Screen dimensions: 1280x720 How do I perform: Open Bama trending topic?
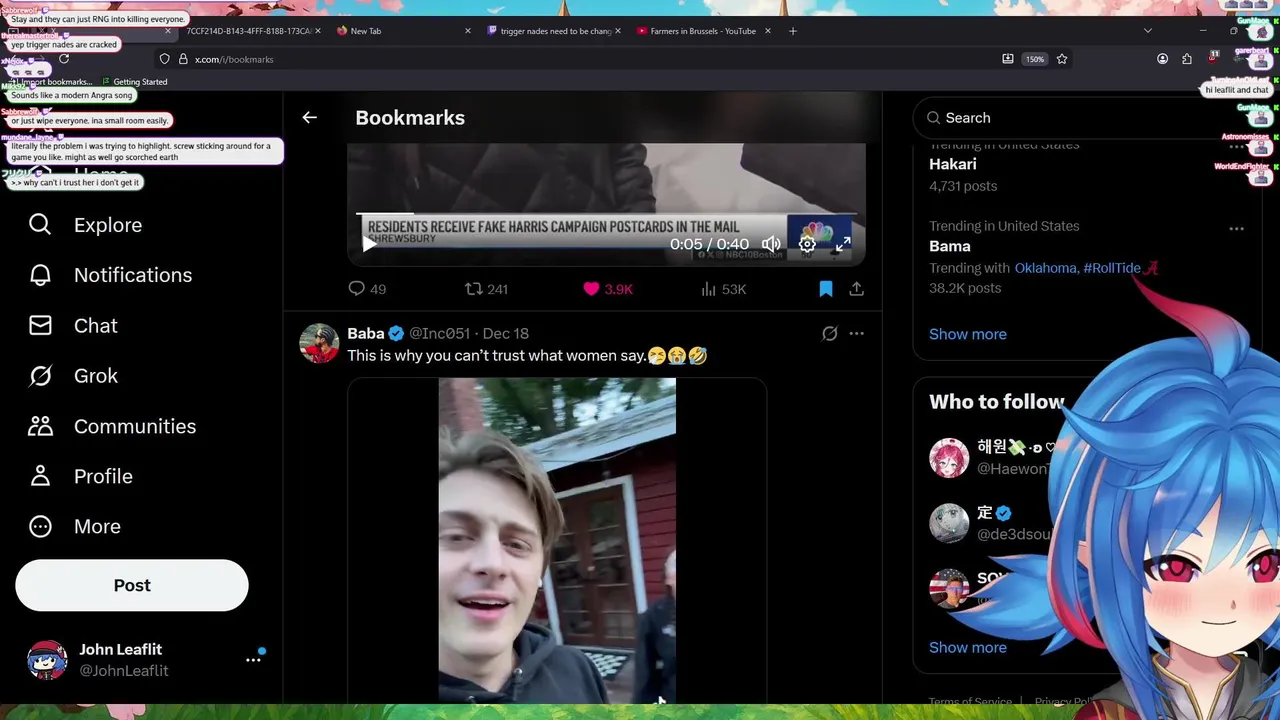950,246
